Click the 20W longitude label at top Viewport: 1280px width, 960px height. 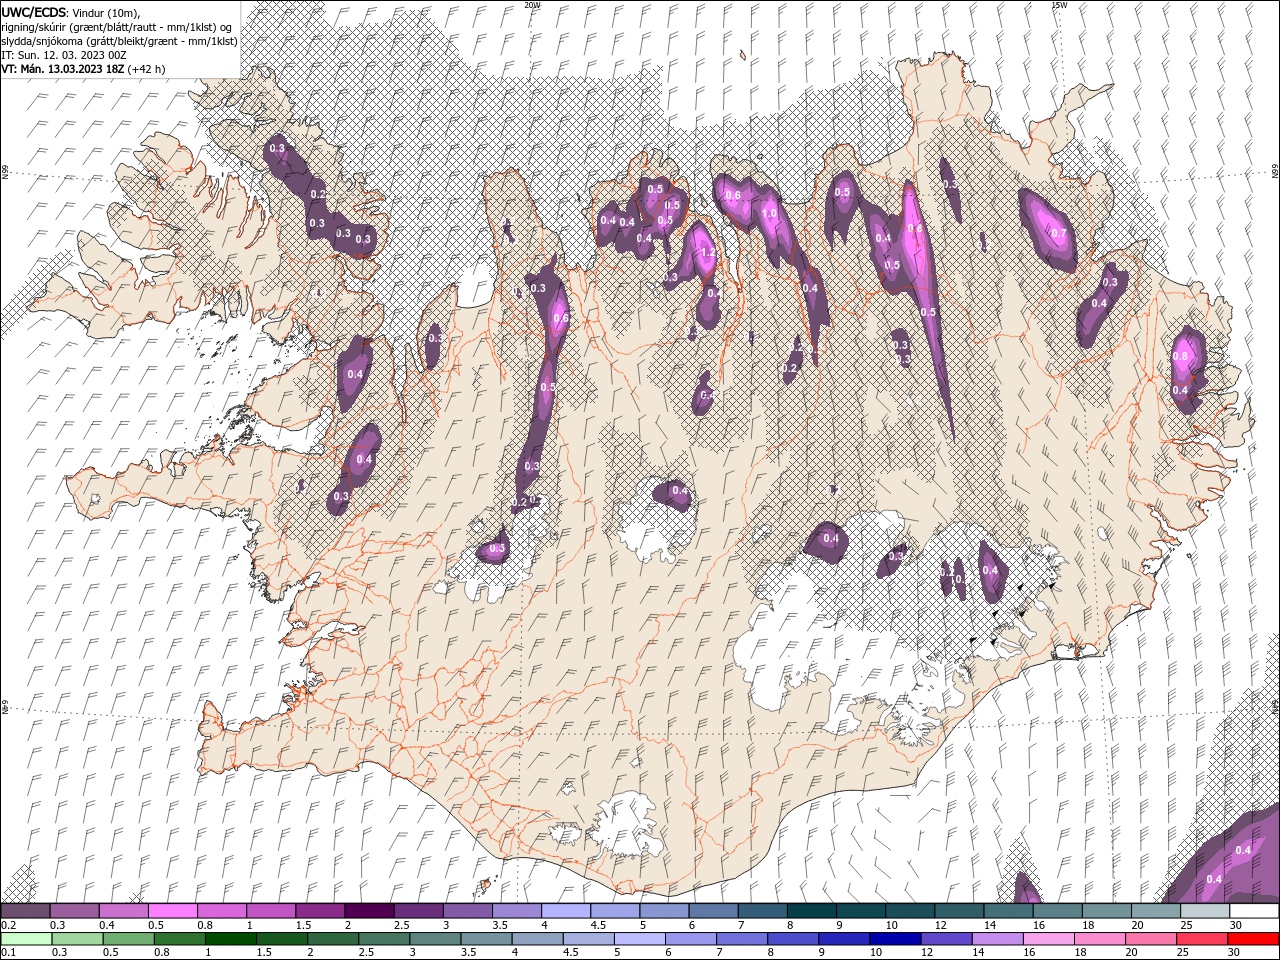532,4
